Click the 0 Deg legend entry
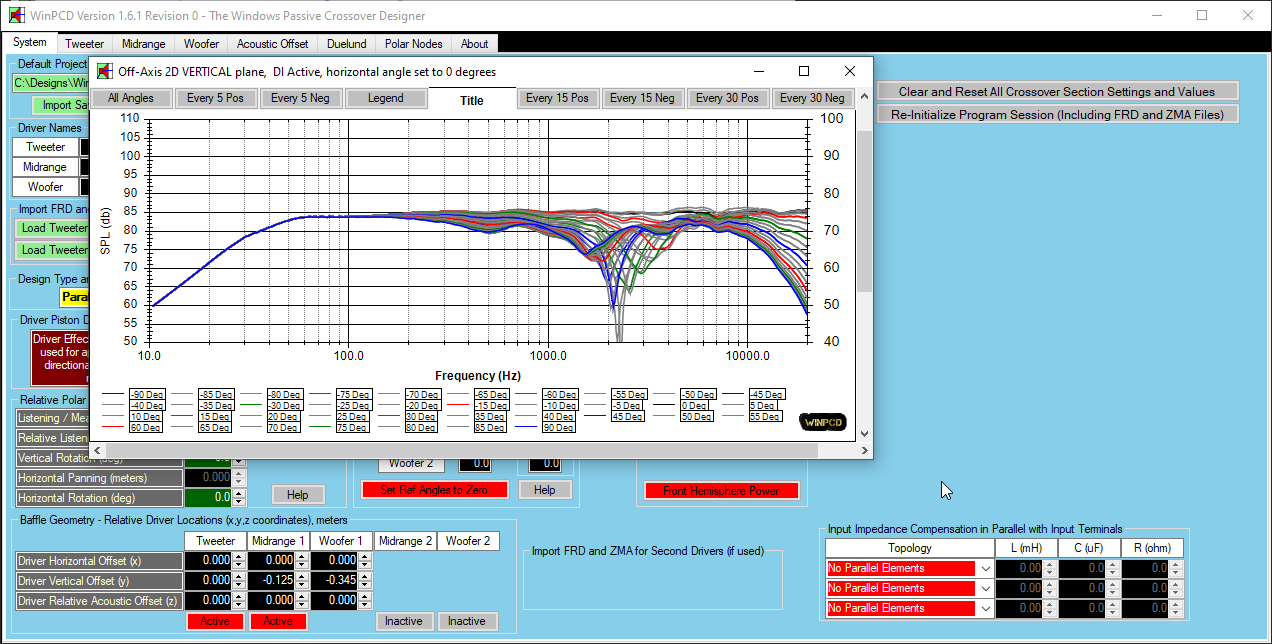 tap(695, 406)
